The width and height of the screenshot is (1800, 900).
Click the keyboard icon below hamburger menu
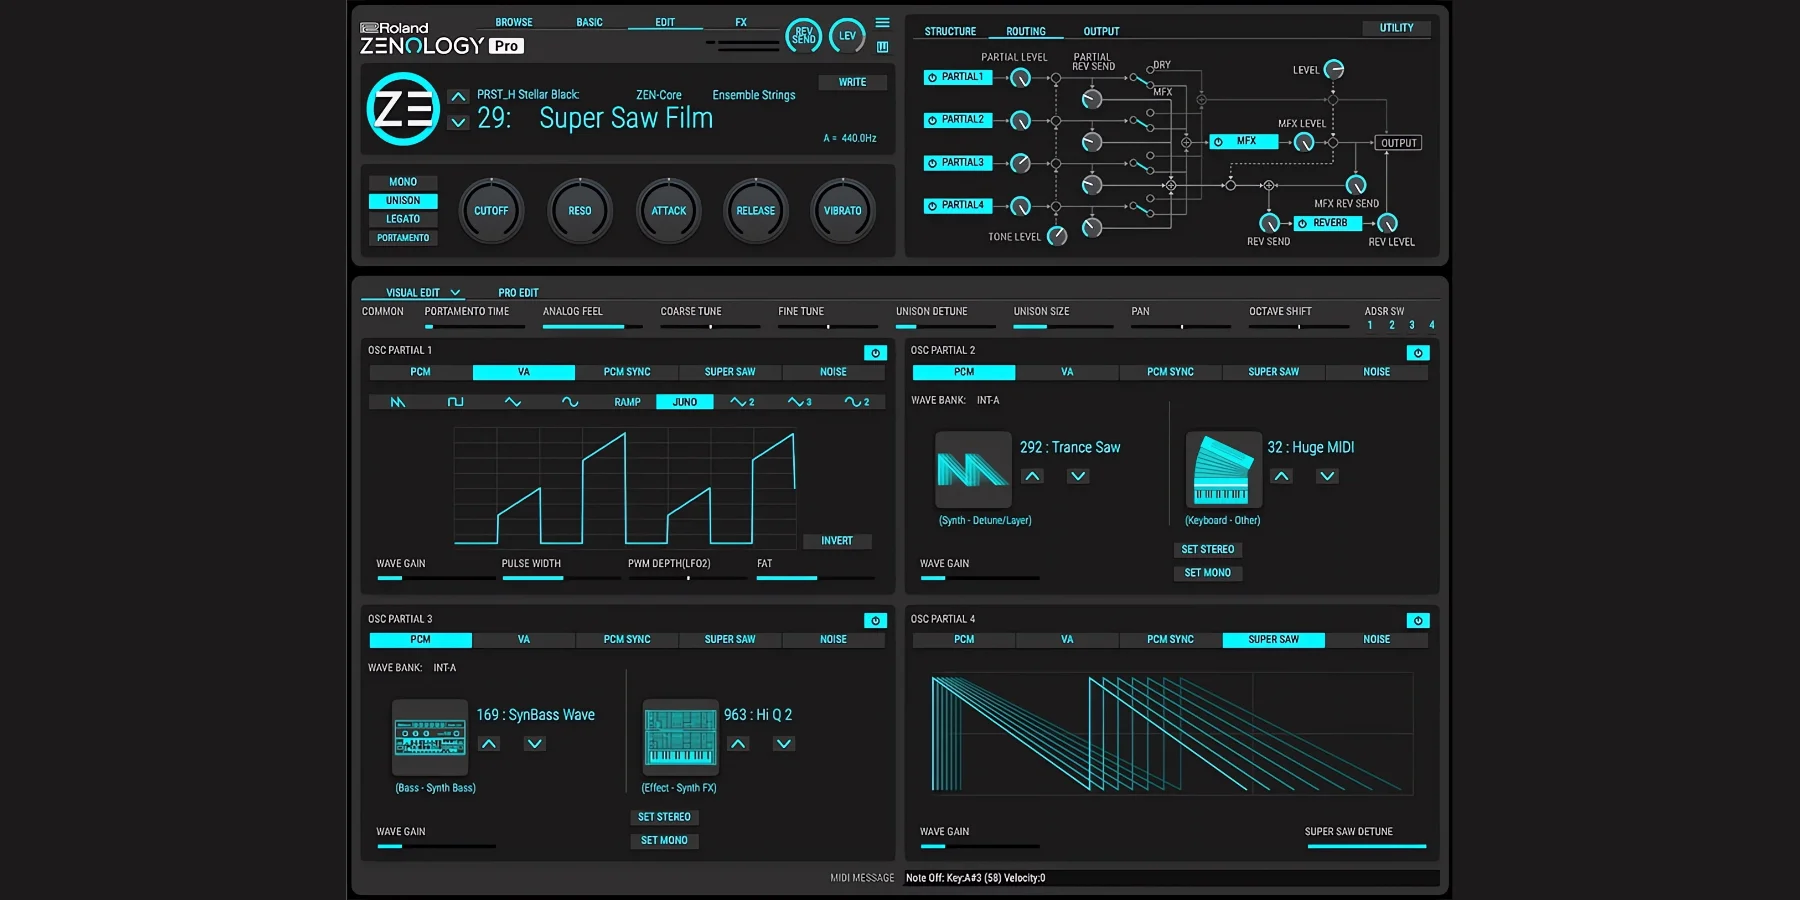point(882,46)
